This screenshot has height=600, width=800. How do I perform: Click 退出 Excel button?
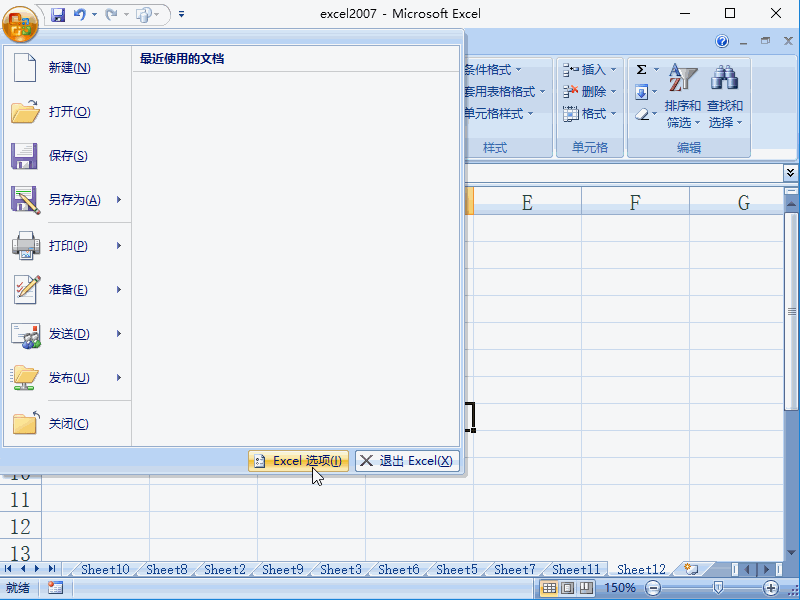tap(407, 461)
